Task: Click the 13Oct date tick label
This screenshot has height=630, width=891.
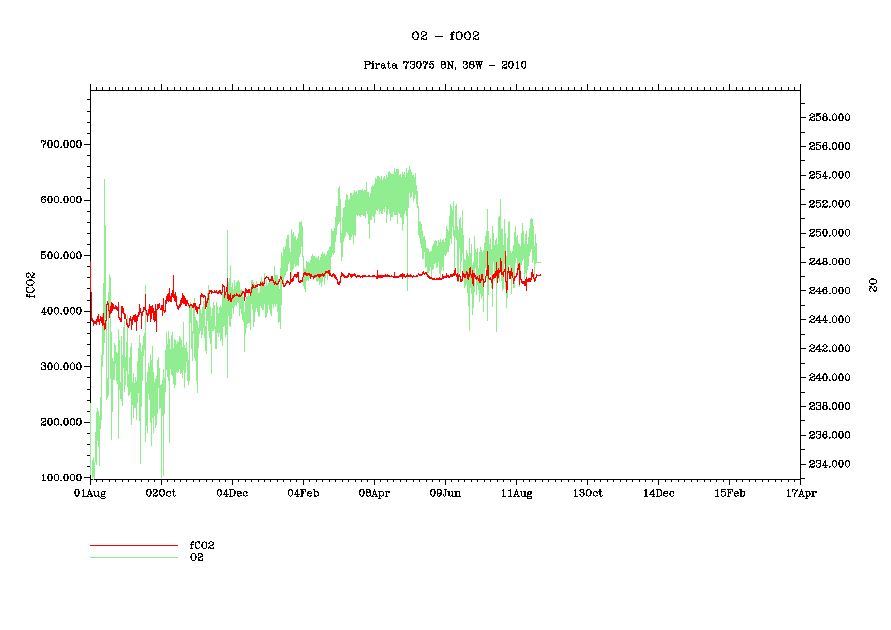Action: click(x=587, y=493)
